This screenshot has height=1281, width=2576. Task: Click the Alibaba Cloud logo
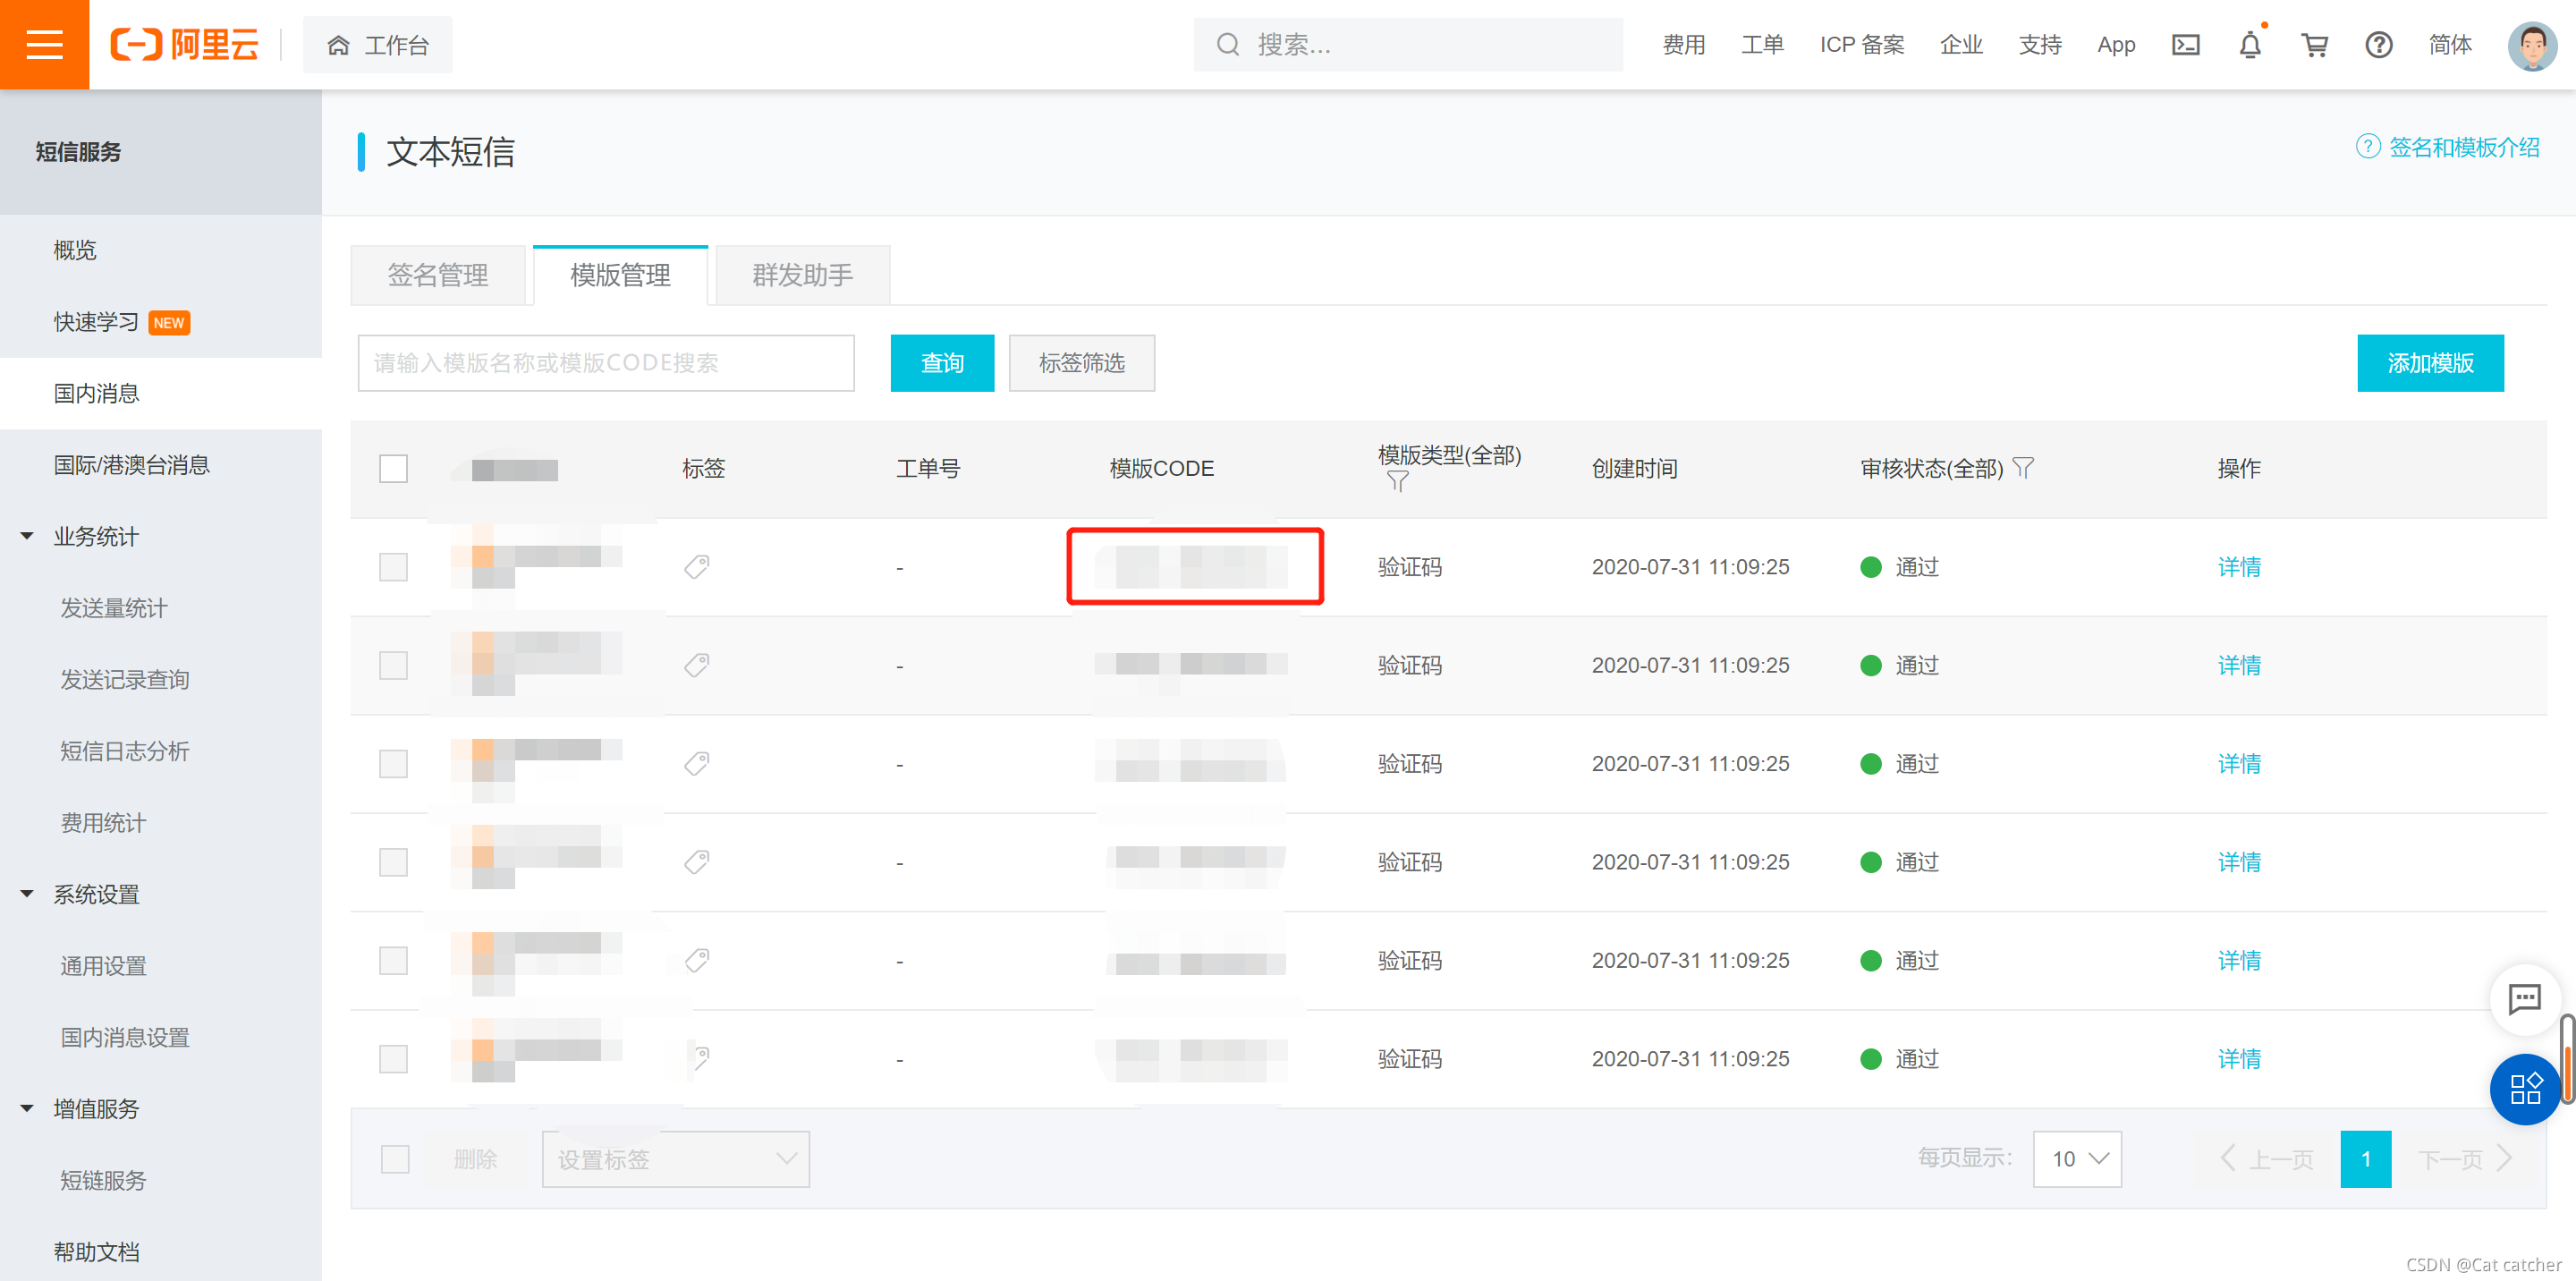click(184, 45)
